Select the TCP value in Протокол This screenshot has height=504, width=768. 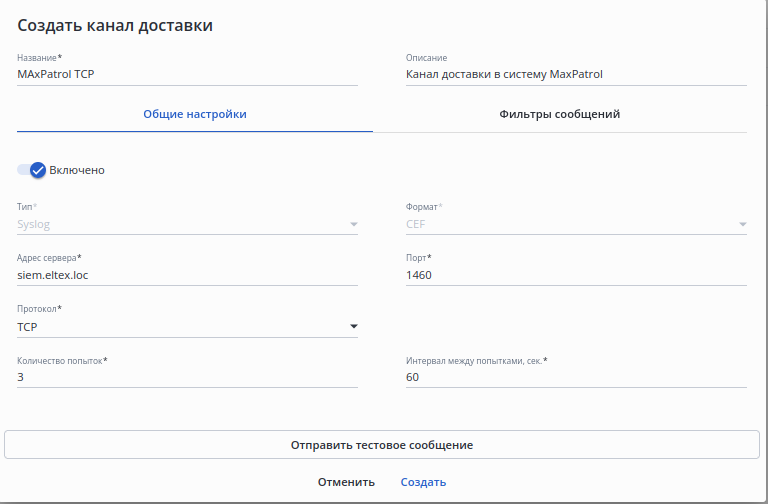pyautogui.click(x=28, y=326)
